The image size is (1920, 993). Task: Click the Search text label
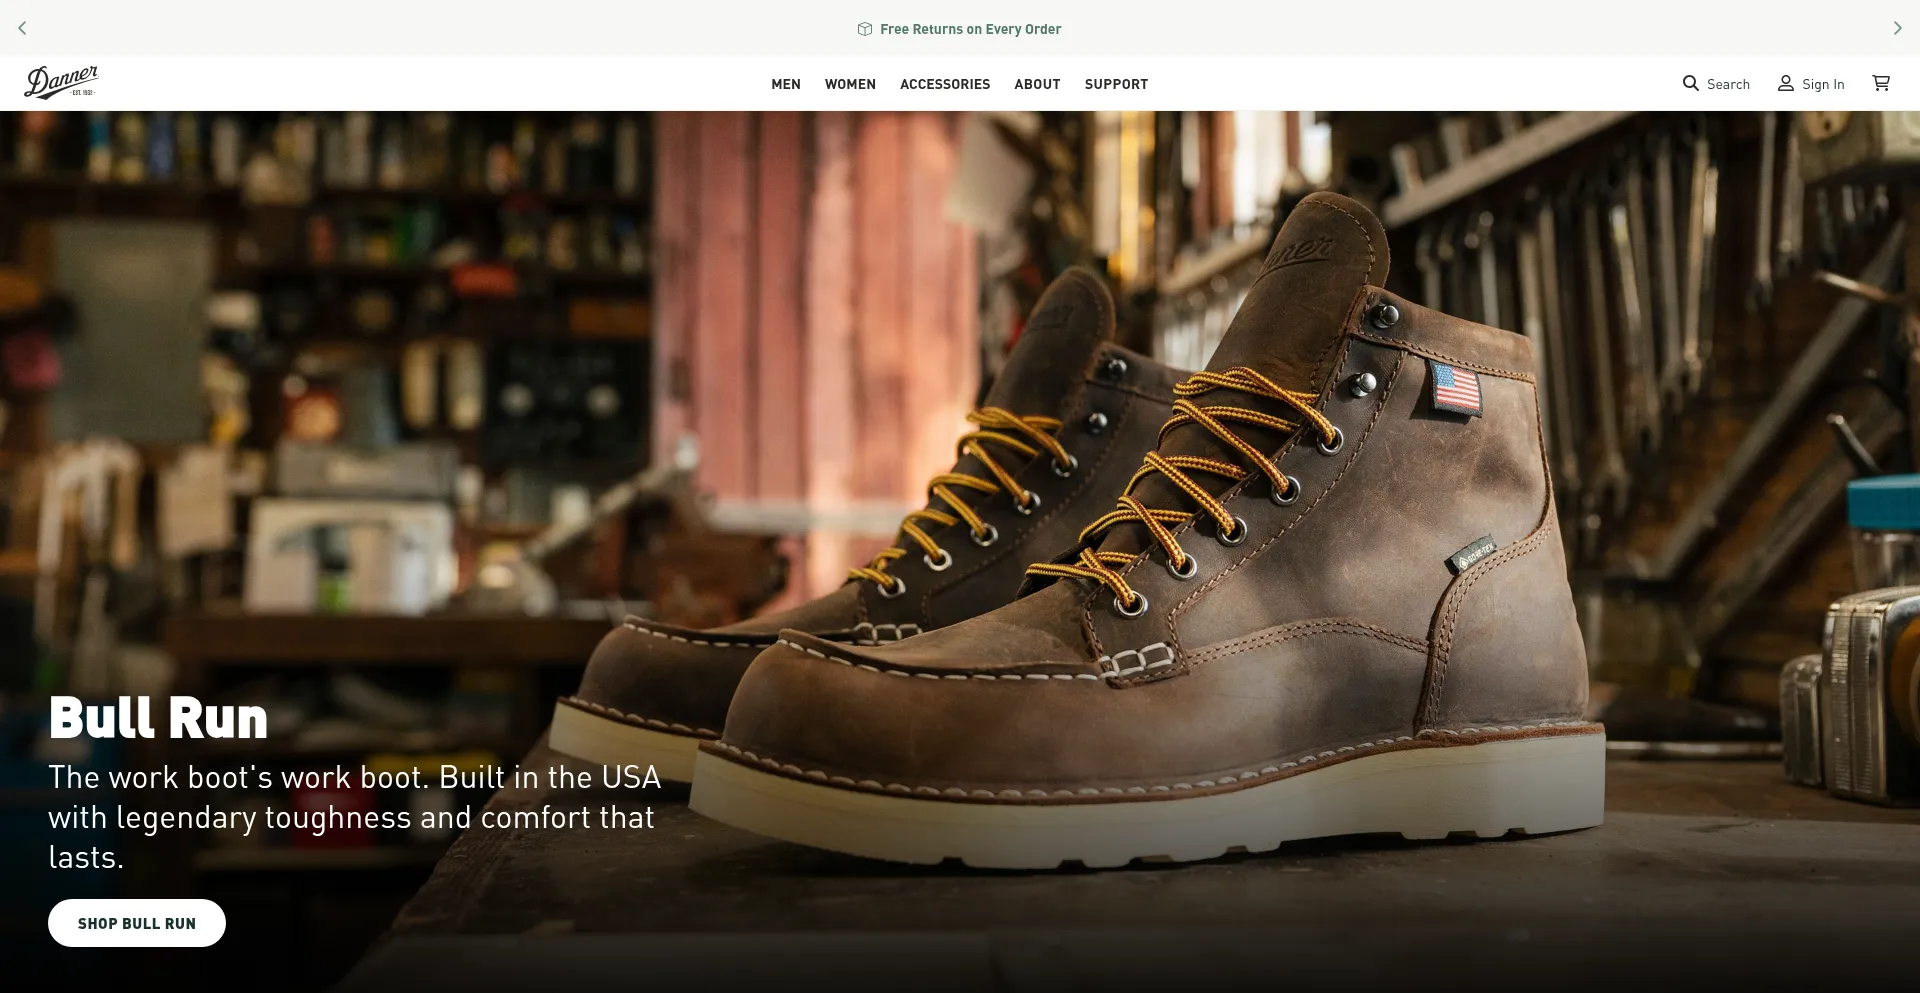pyautogui.click(x=1728, y=85)
